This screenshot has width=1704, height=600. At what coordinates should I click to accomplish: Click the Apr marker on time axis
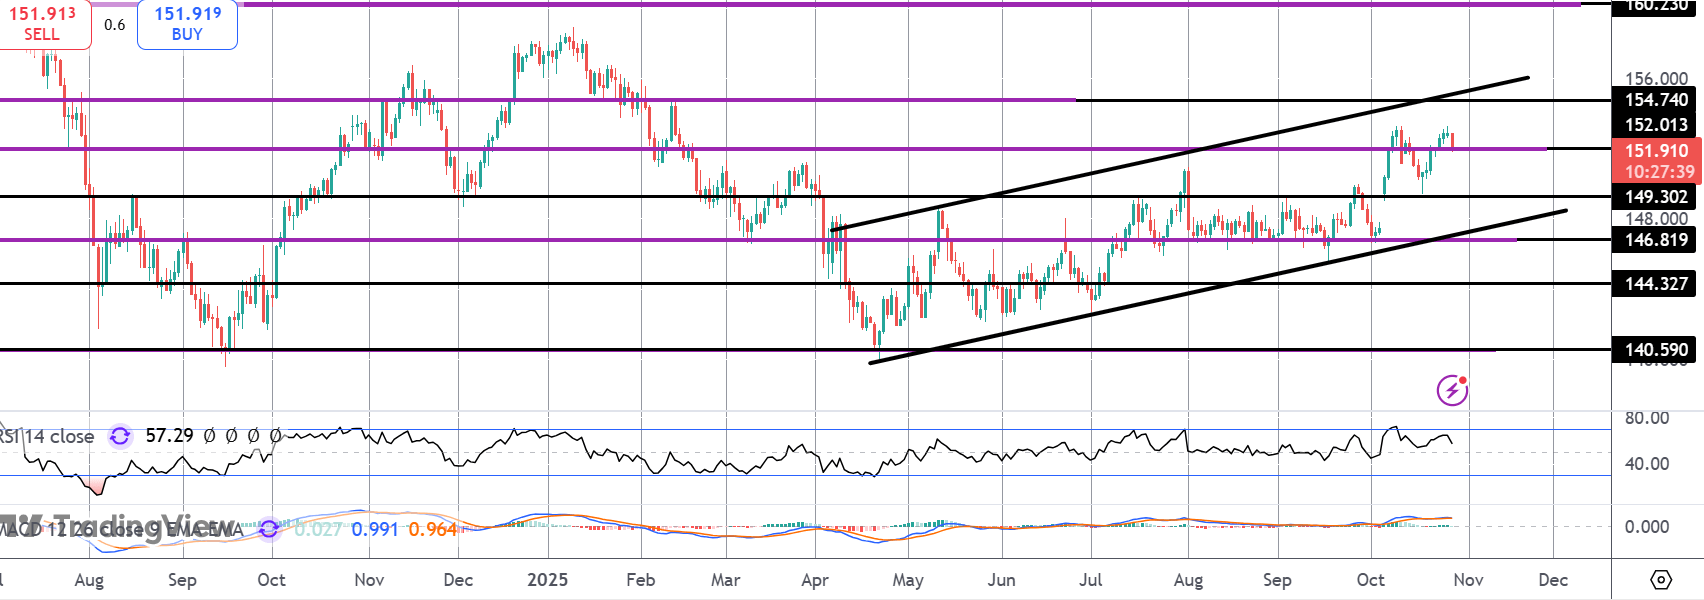[x=815, y=580]
